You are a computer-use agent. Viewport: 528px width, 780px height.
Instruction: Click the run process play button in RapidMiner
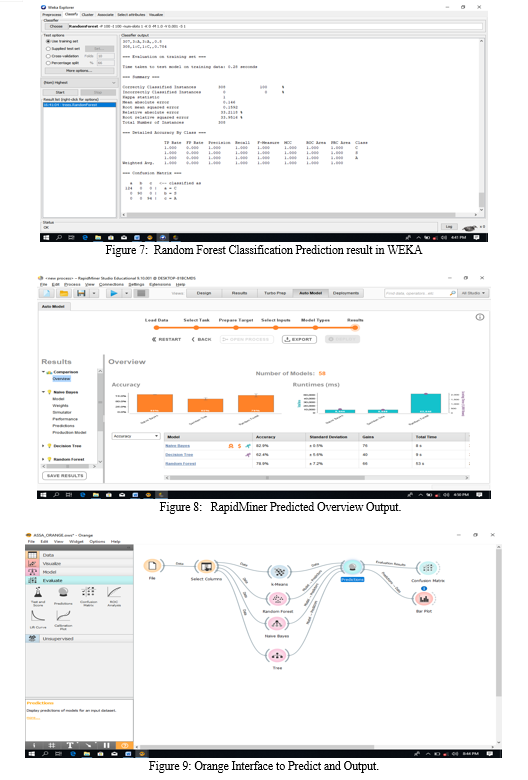[x=113, y=293]
